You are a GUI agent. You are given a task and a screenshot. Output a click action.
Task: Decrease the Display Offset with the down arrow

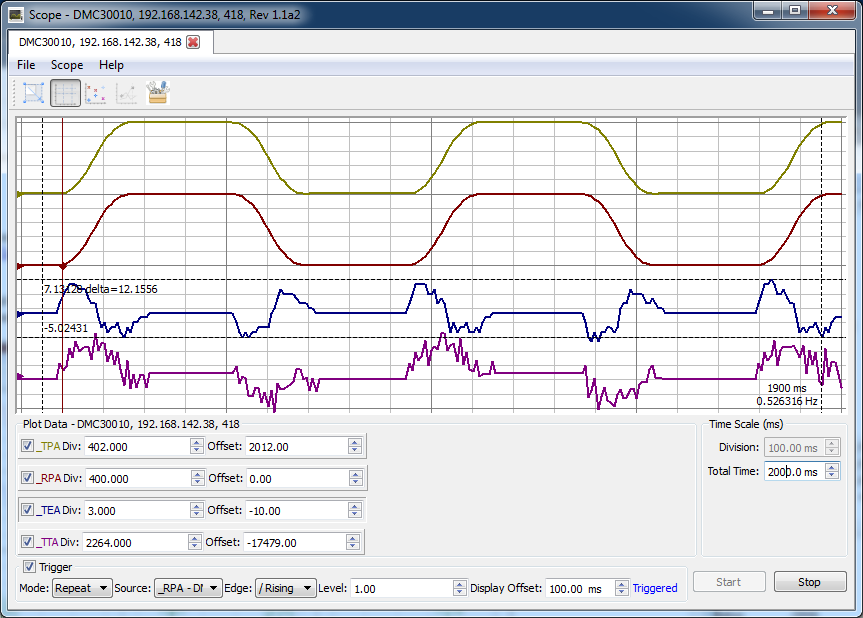621,592
